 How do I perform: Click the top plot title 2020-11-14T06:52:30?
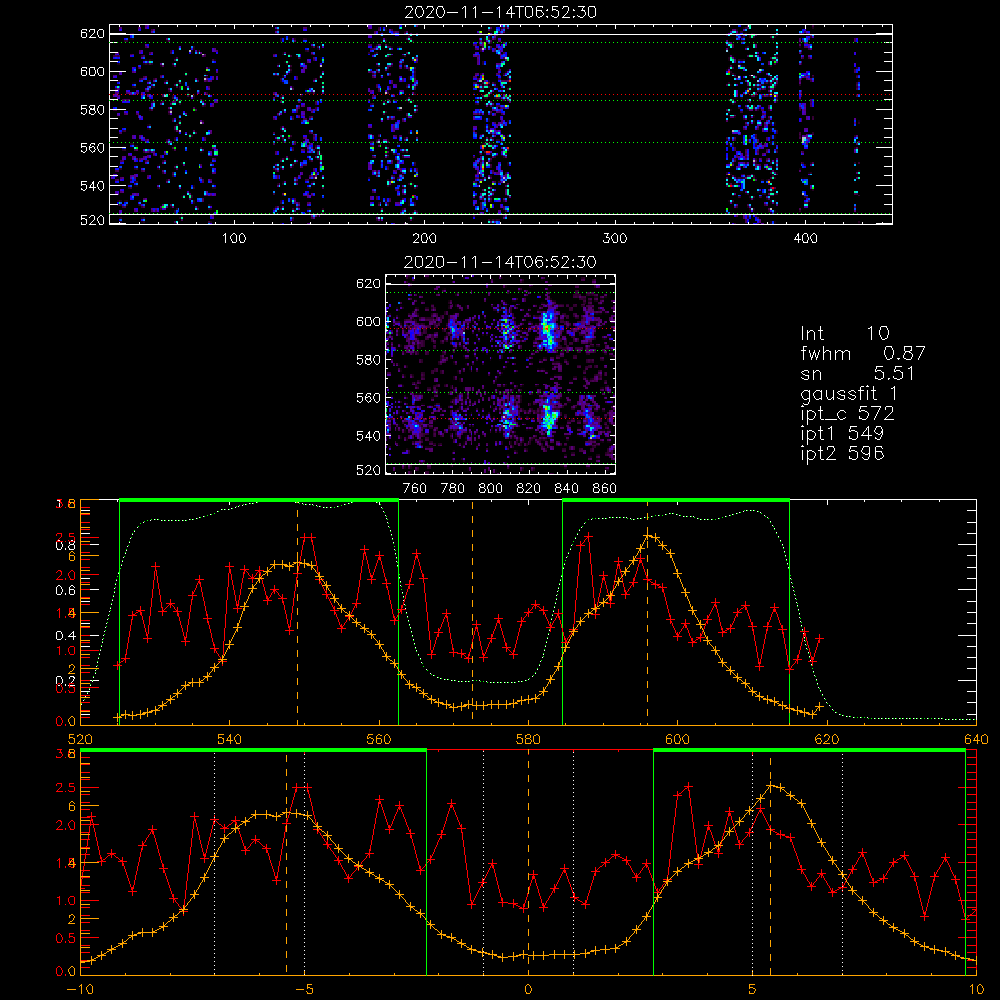coord(501,12)
